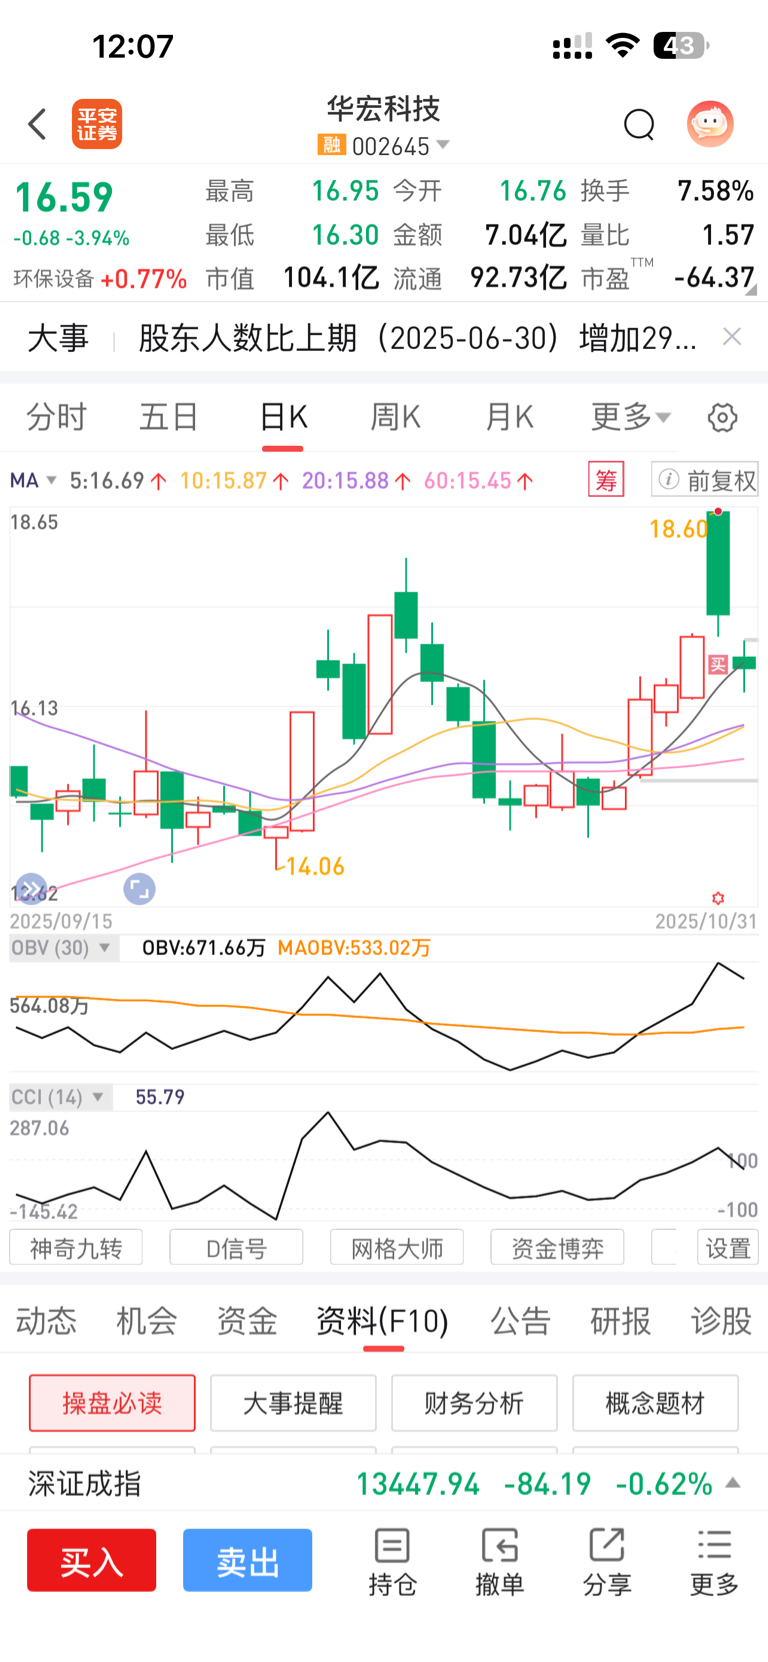
Task: Open the 机会 tab
Action: pyautogui.click(x=146, y=1321)
